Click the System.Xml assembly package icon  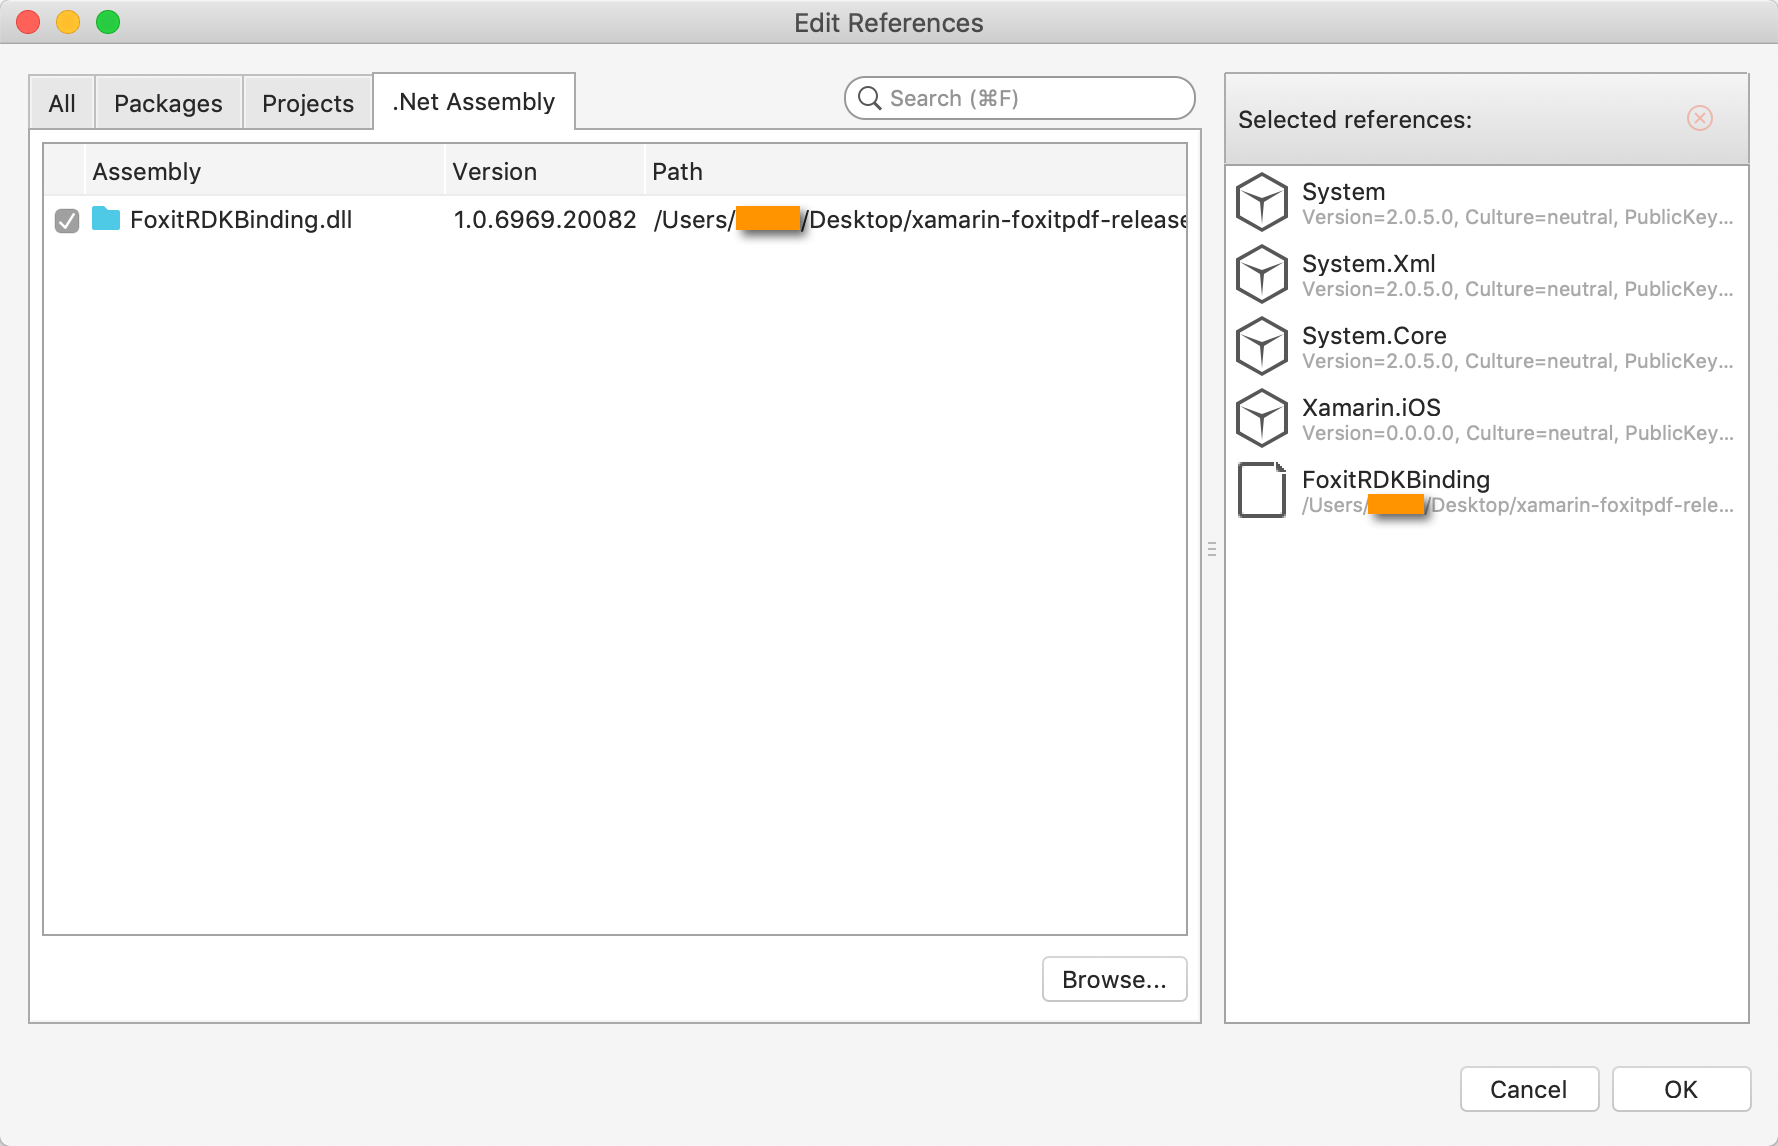[1262, 274]
